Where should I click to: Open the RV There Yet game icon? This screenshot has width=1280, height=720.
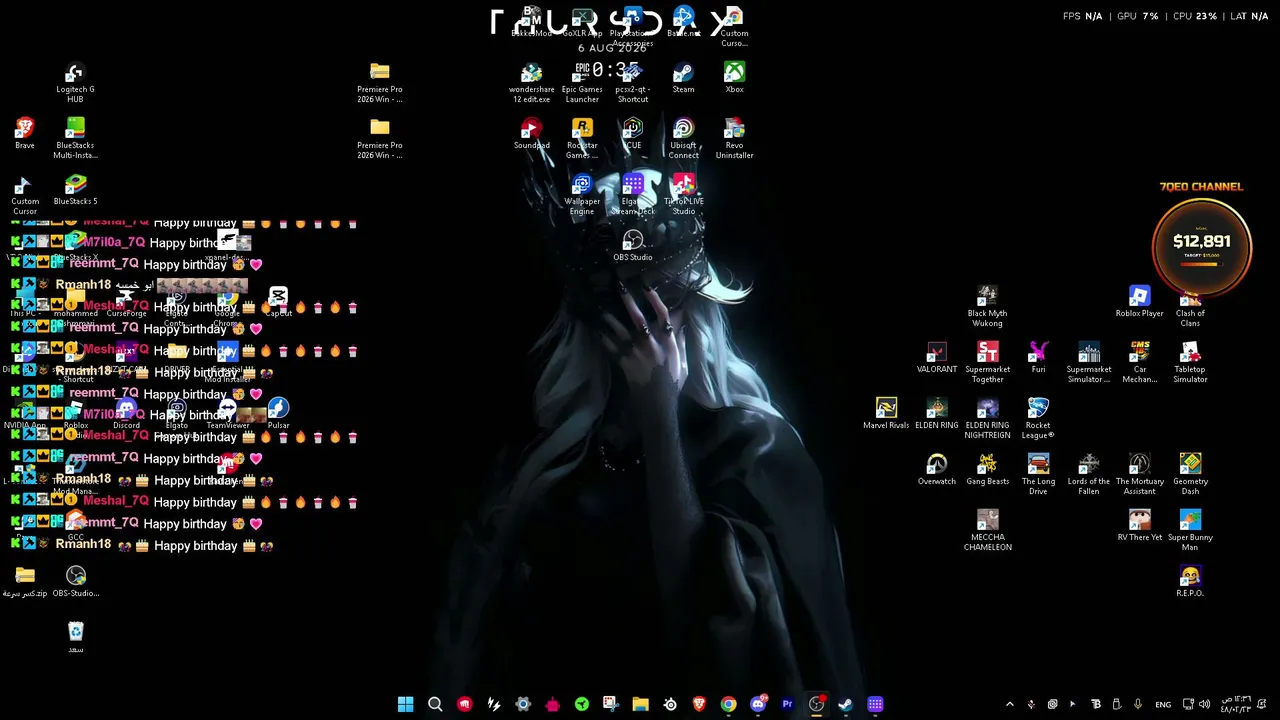point(1139,526)
